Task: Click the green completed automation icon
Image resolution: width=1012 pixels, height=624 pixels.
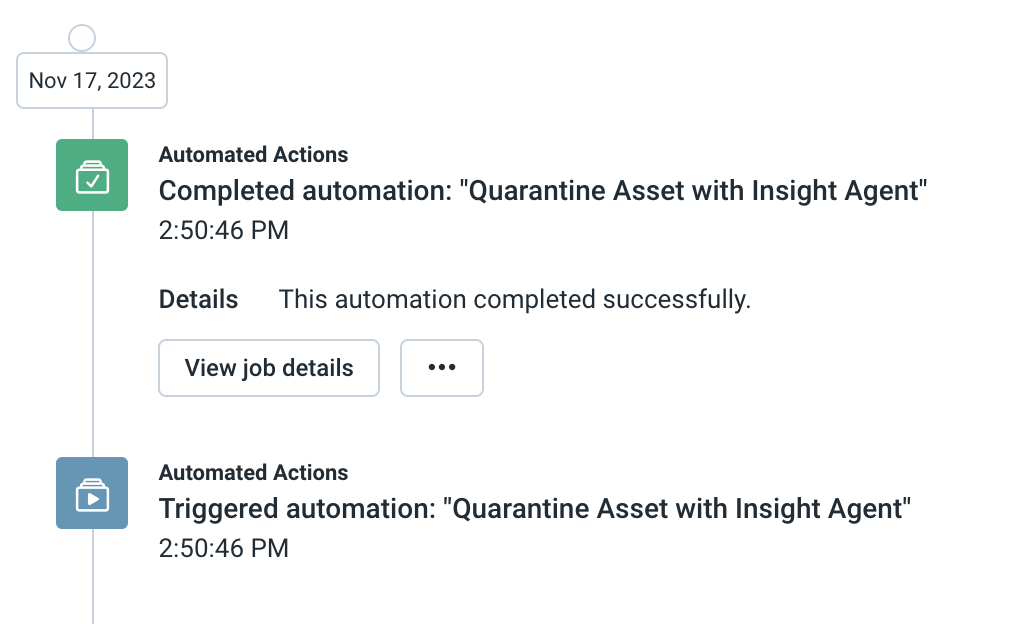Action: point(92,175)
